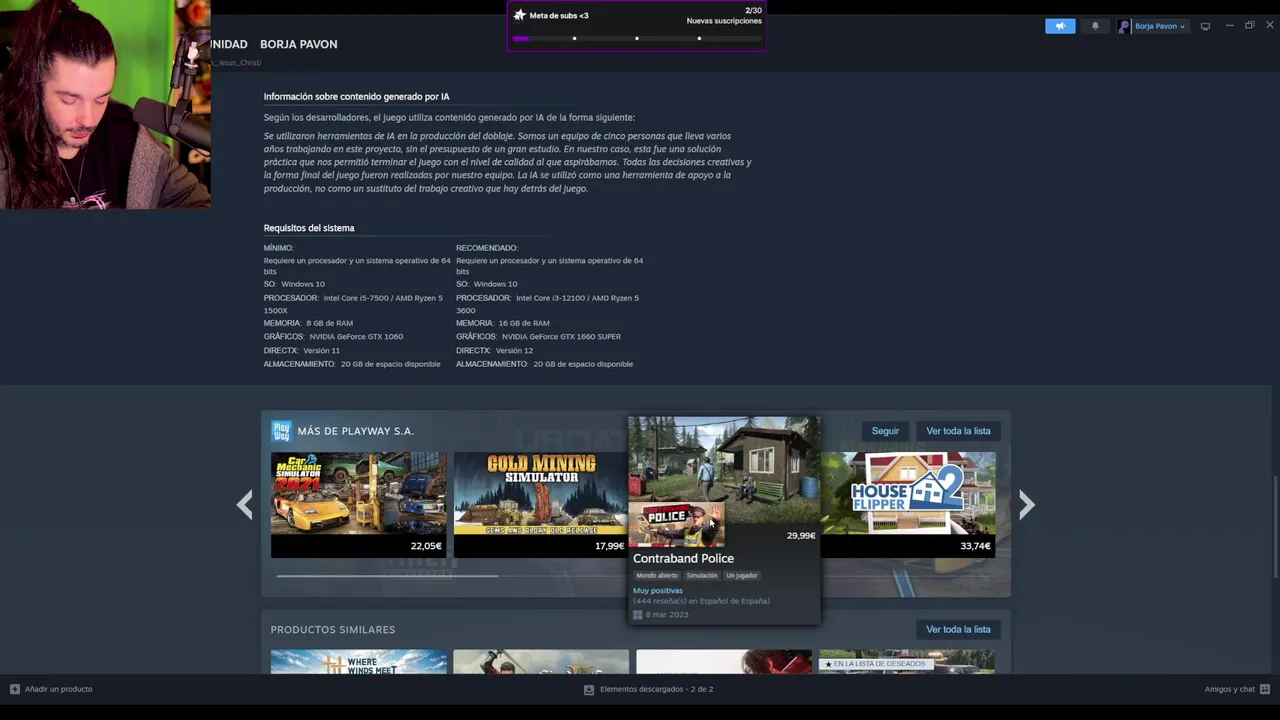The width and height of the screenshot is (1280, 720).
Task: Open Where Winds Meet similar product thumbnail
Action: tap(359, 661)
